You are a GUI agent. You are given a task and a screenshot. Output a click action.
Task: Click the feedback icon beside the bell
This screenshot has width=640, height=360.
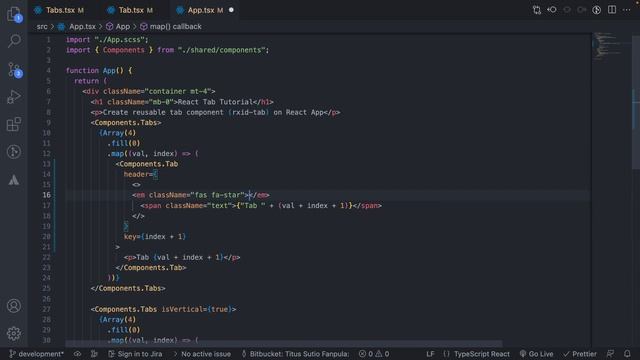(611, 354)
